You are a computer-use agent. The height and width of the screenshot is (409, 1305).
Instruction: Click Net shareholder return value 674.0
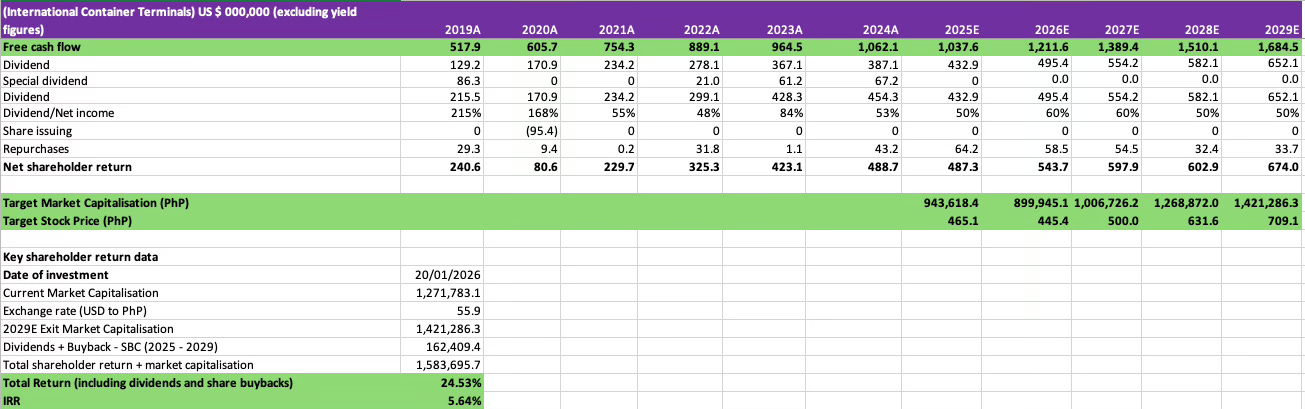pyautogui.click(x=1282, y=166)
